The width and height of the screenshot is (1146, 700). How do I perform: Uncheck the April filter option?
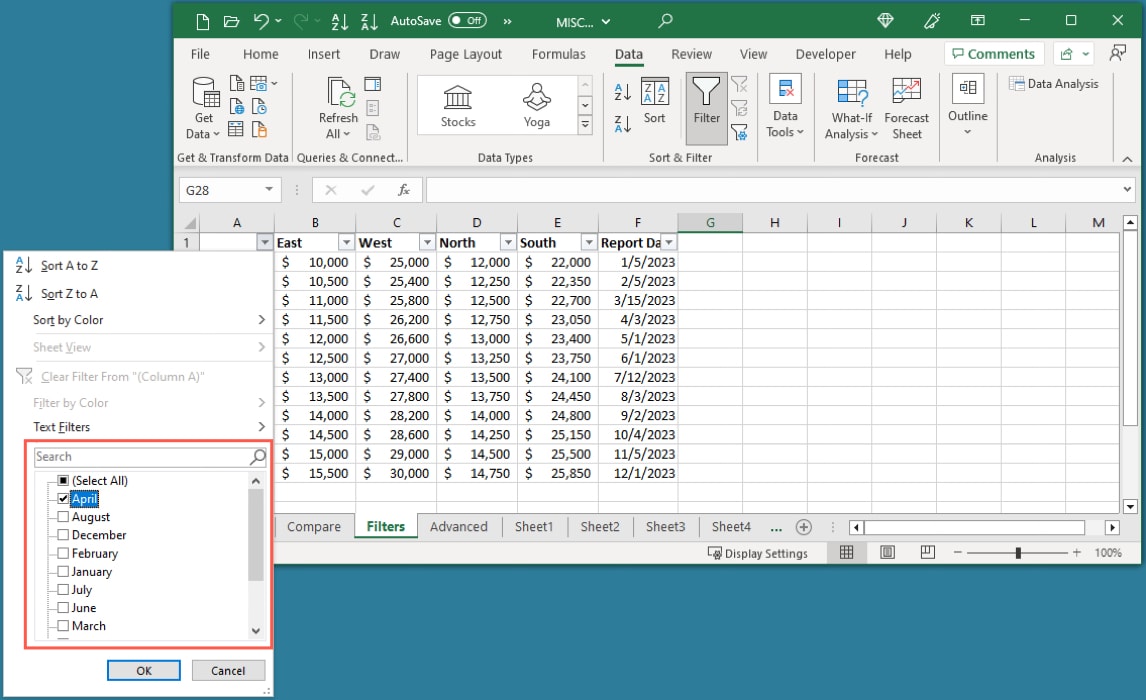[x=62, y=498]
